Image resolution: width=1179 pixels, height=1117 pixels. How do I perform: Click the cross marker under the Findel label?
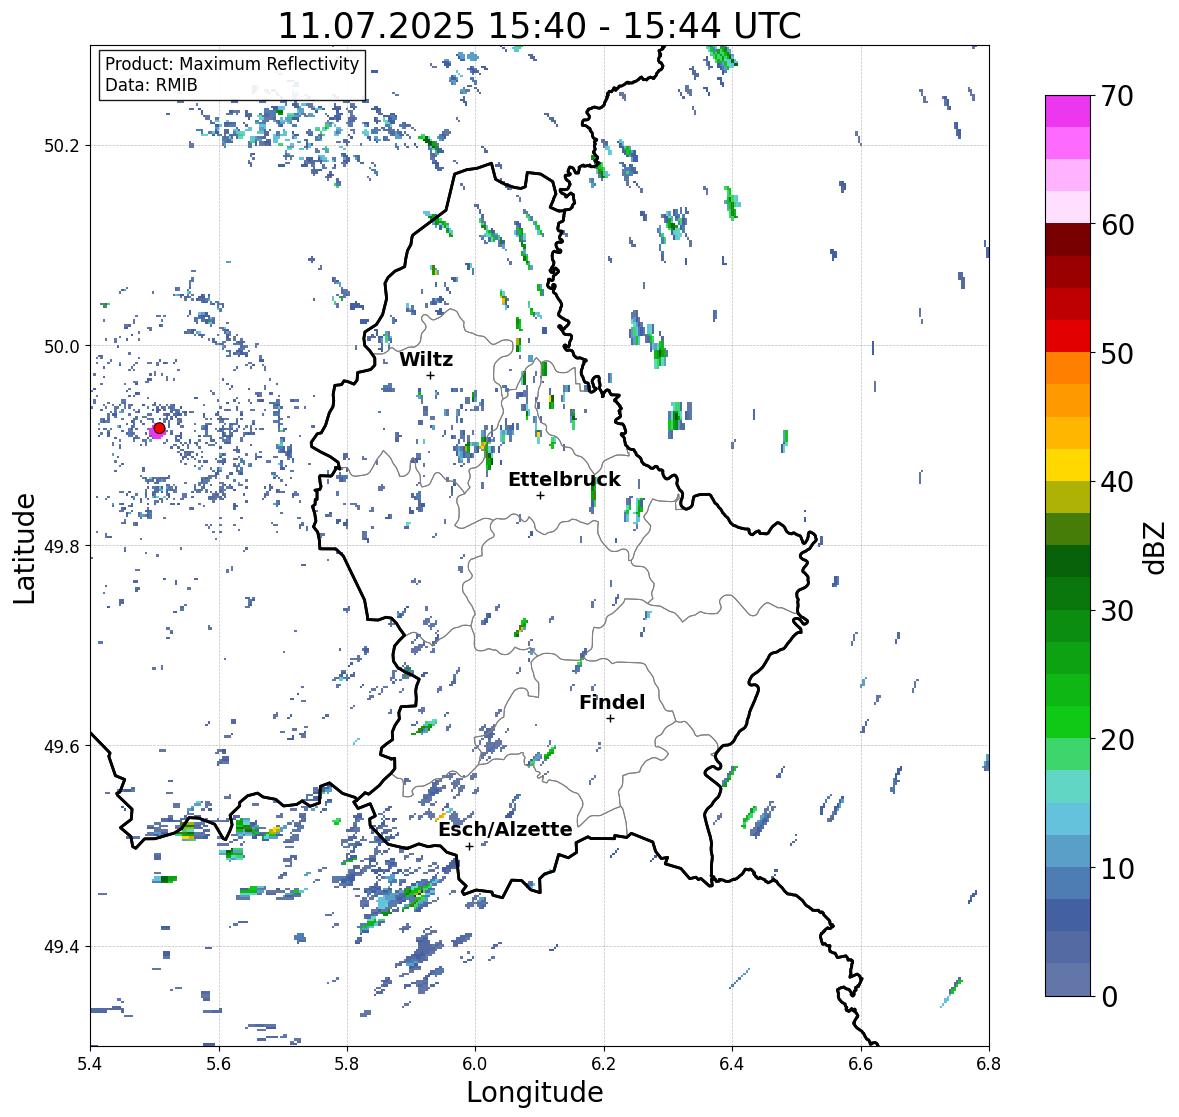pyautogui.click(x=611, y=719)
